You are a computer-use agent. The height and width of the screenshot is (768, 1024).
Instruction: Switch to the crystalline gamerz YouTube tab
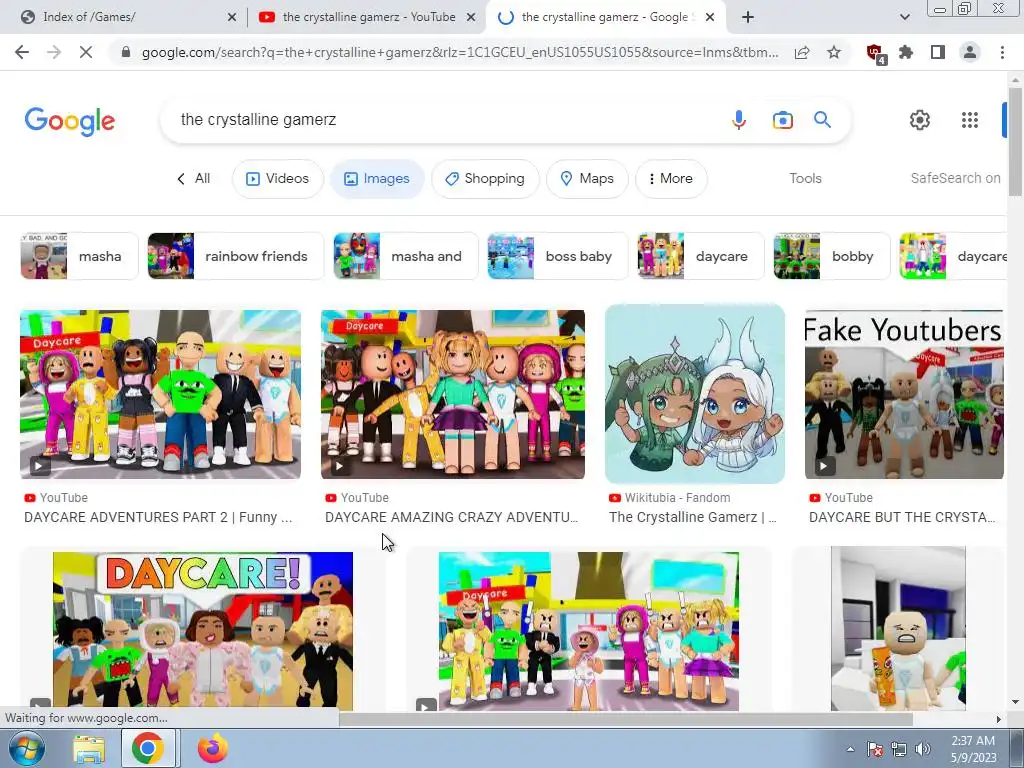pos(366,18)
